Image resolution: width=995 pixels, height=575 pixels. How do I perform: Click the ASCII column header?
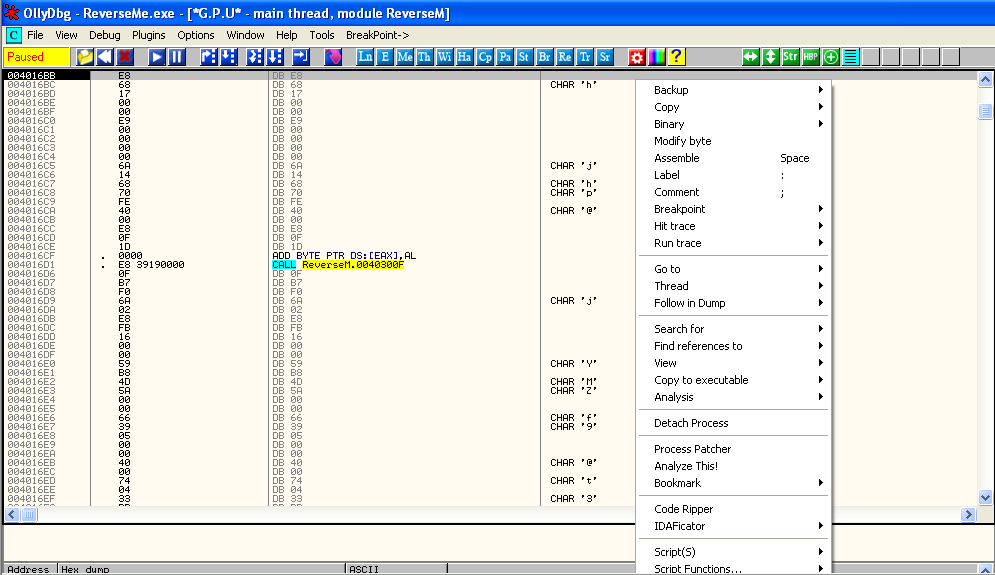tap(396, 569)
